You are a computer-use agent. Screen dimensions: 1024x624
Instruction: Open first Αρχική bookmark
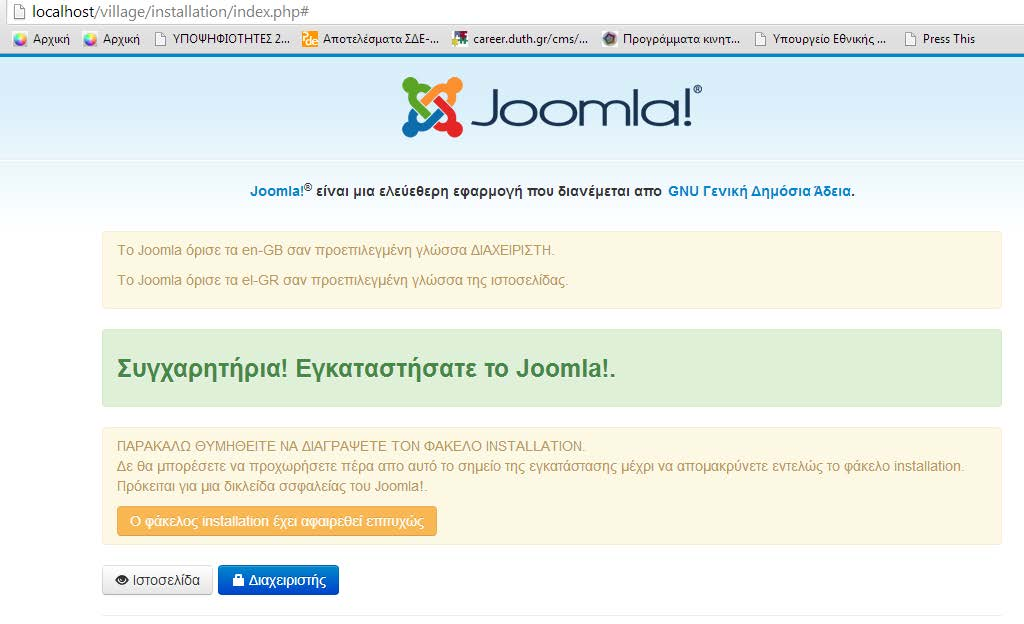tap(42, 39)
